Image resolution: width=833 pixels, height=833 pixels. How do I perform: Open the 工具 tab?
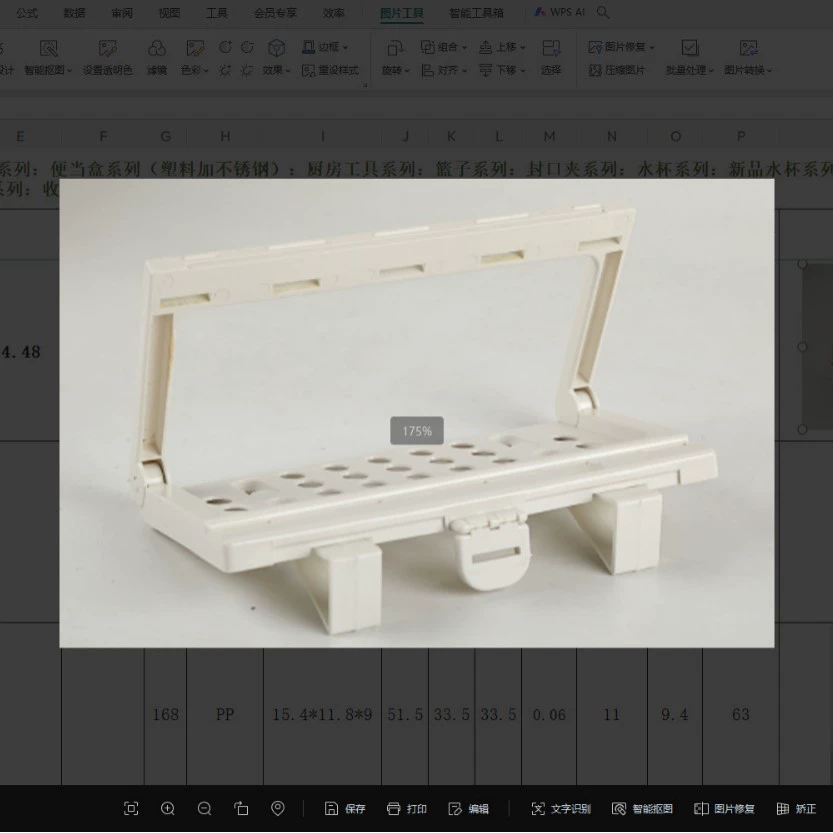pyautogui.click(x=217, y=13)
